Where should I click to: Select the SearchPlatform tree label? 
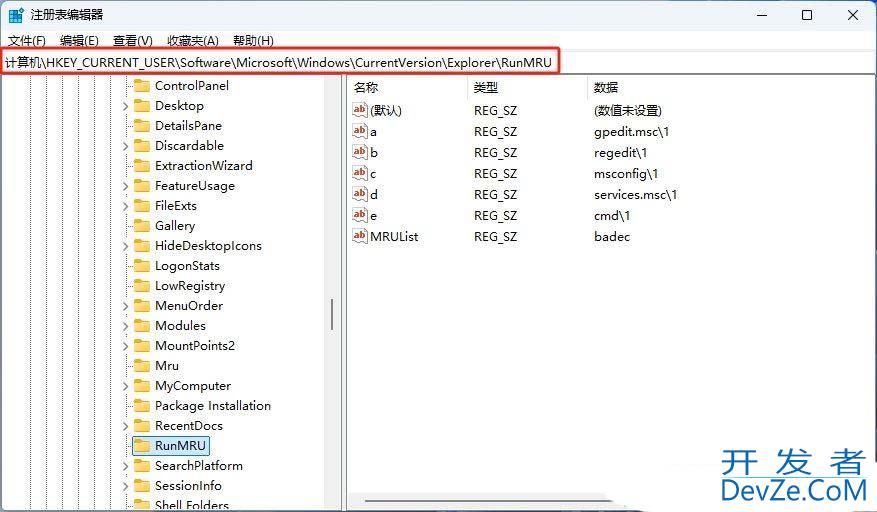click(x=199, y=466)
